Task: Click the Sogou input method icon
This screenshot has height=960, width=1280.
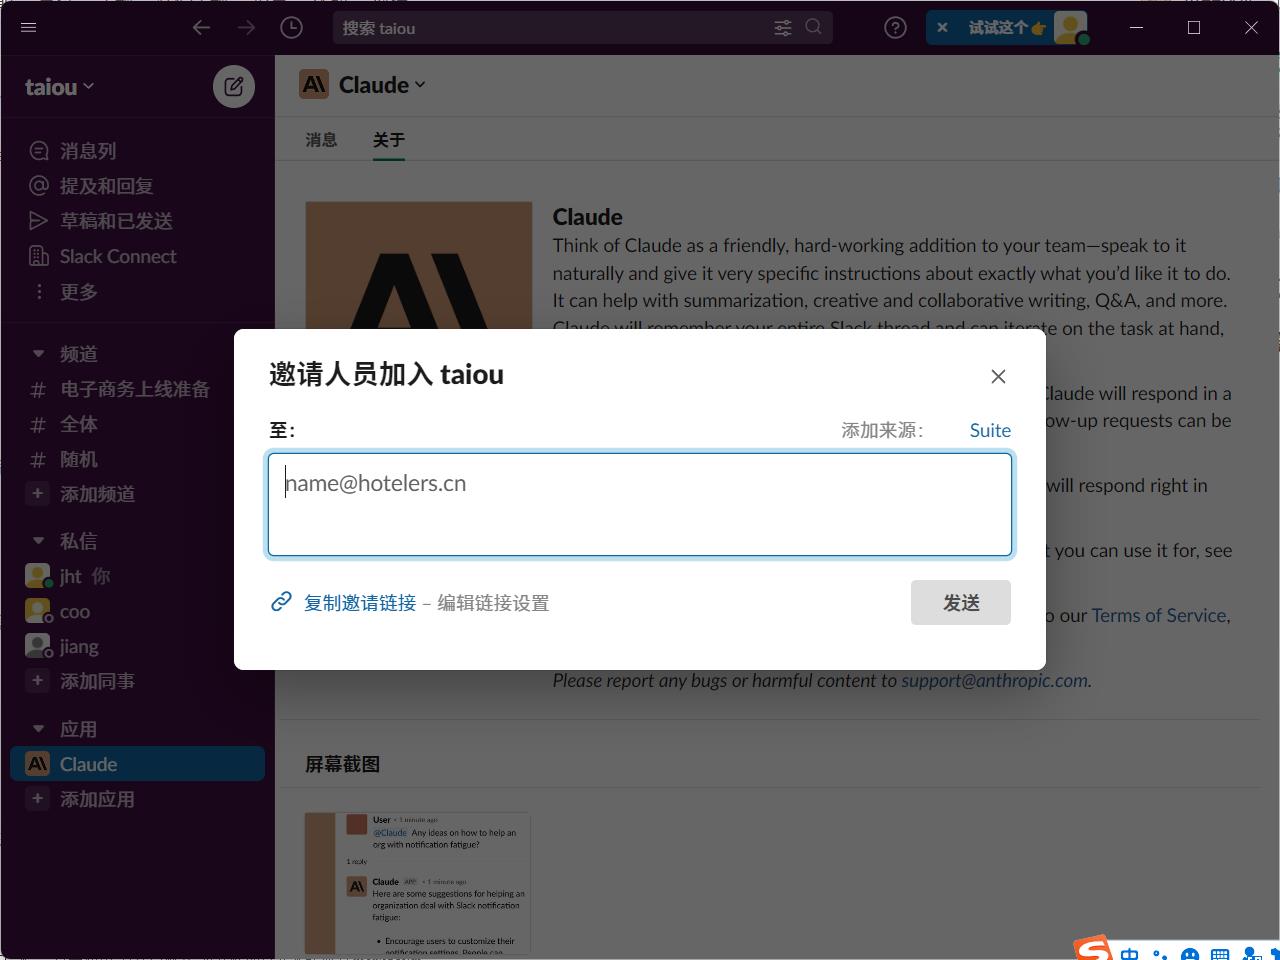Action: coord(1093,949)
